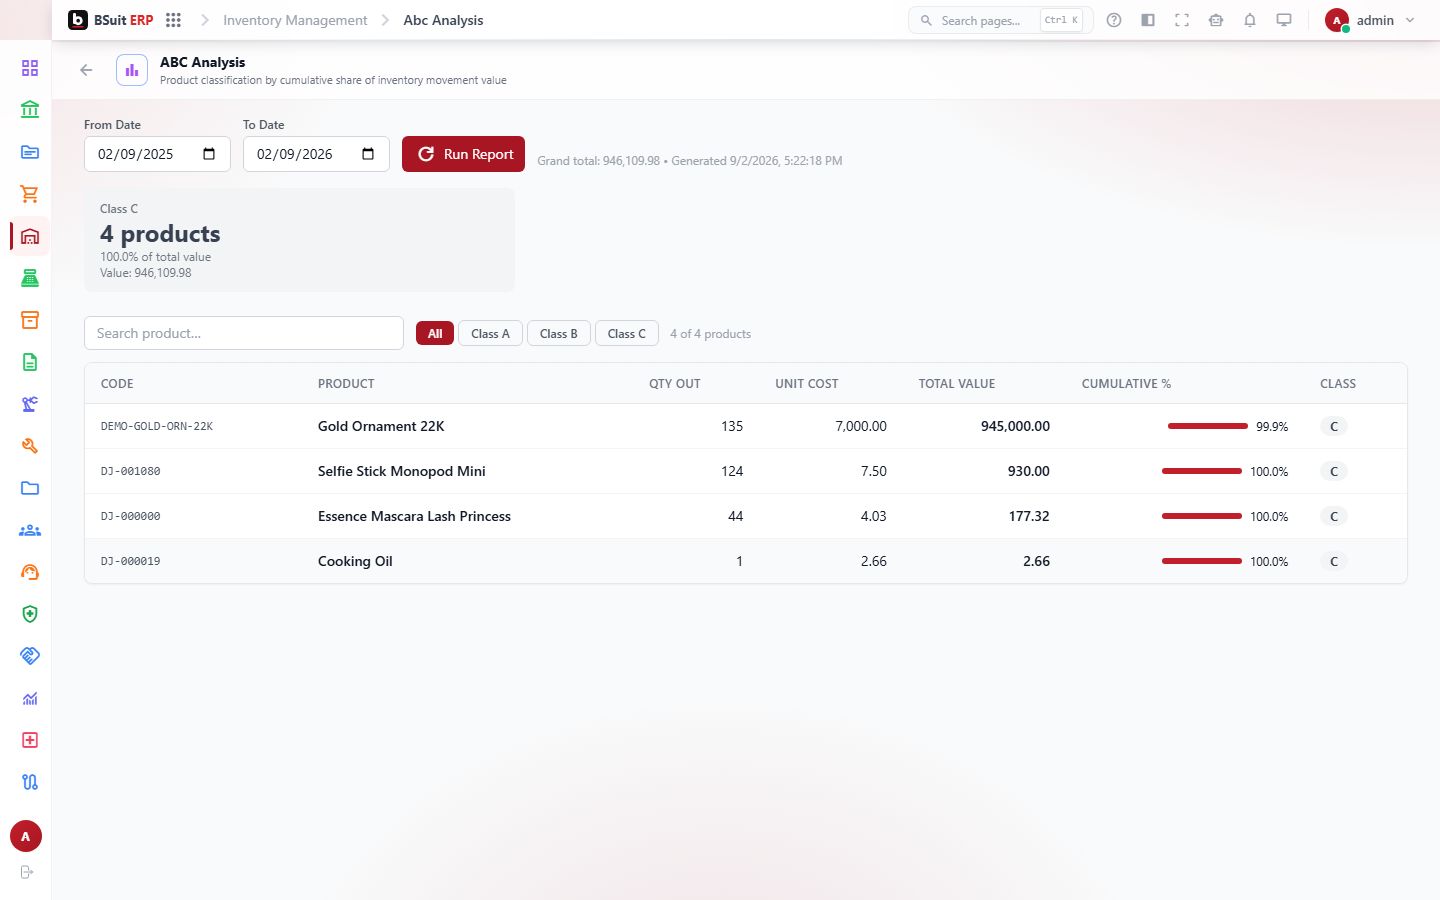Viewport: 1440px width, 900px height.
Task: Open the Search pages box
Action: click(x=1000, y=20)
